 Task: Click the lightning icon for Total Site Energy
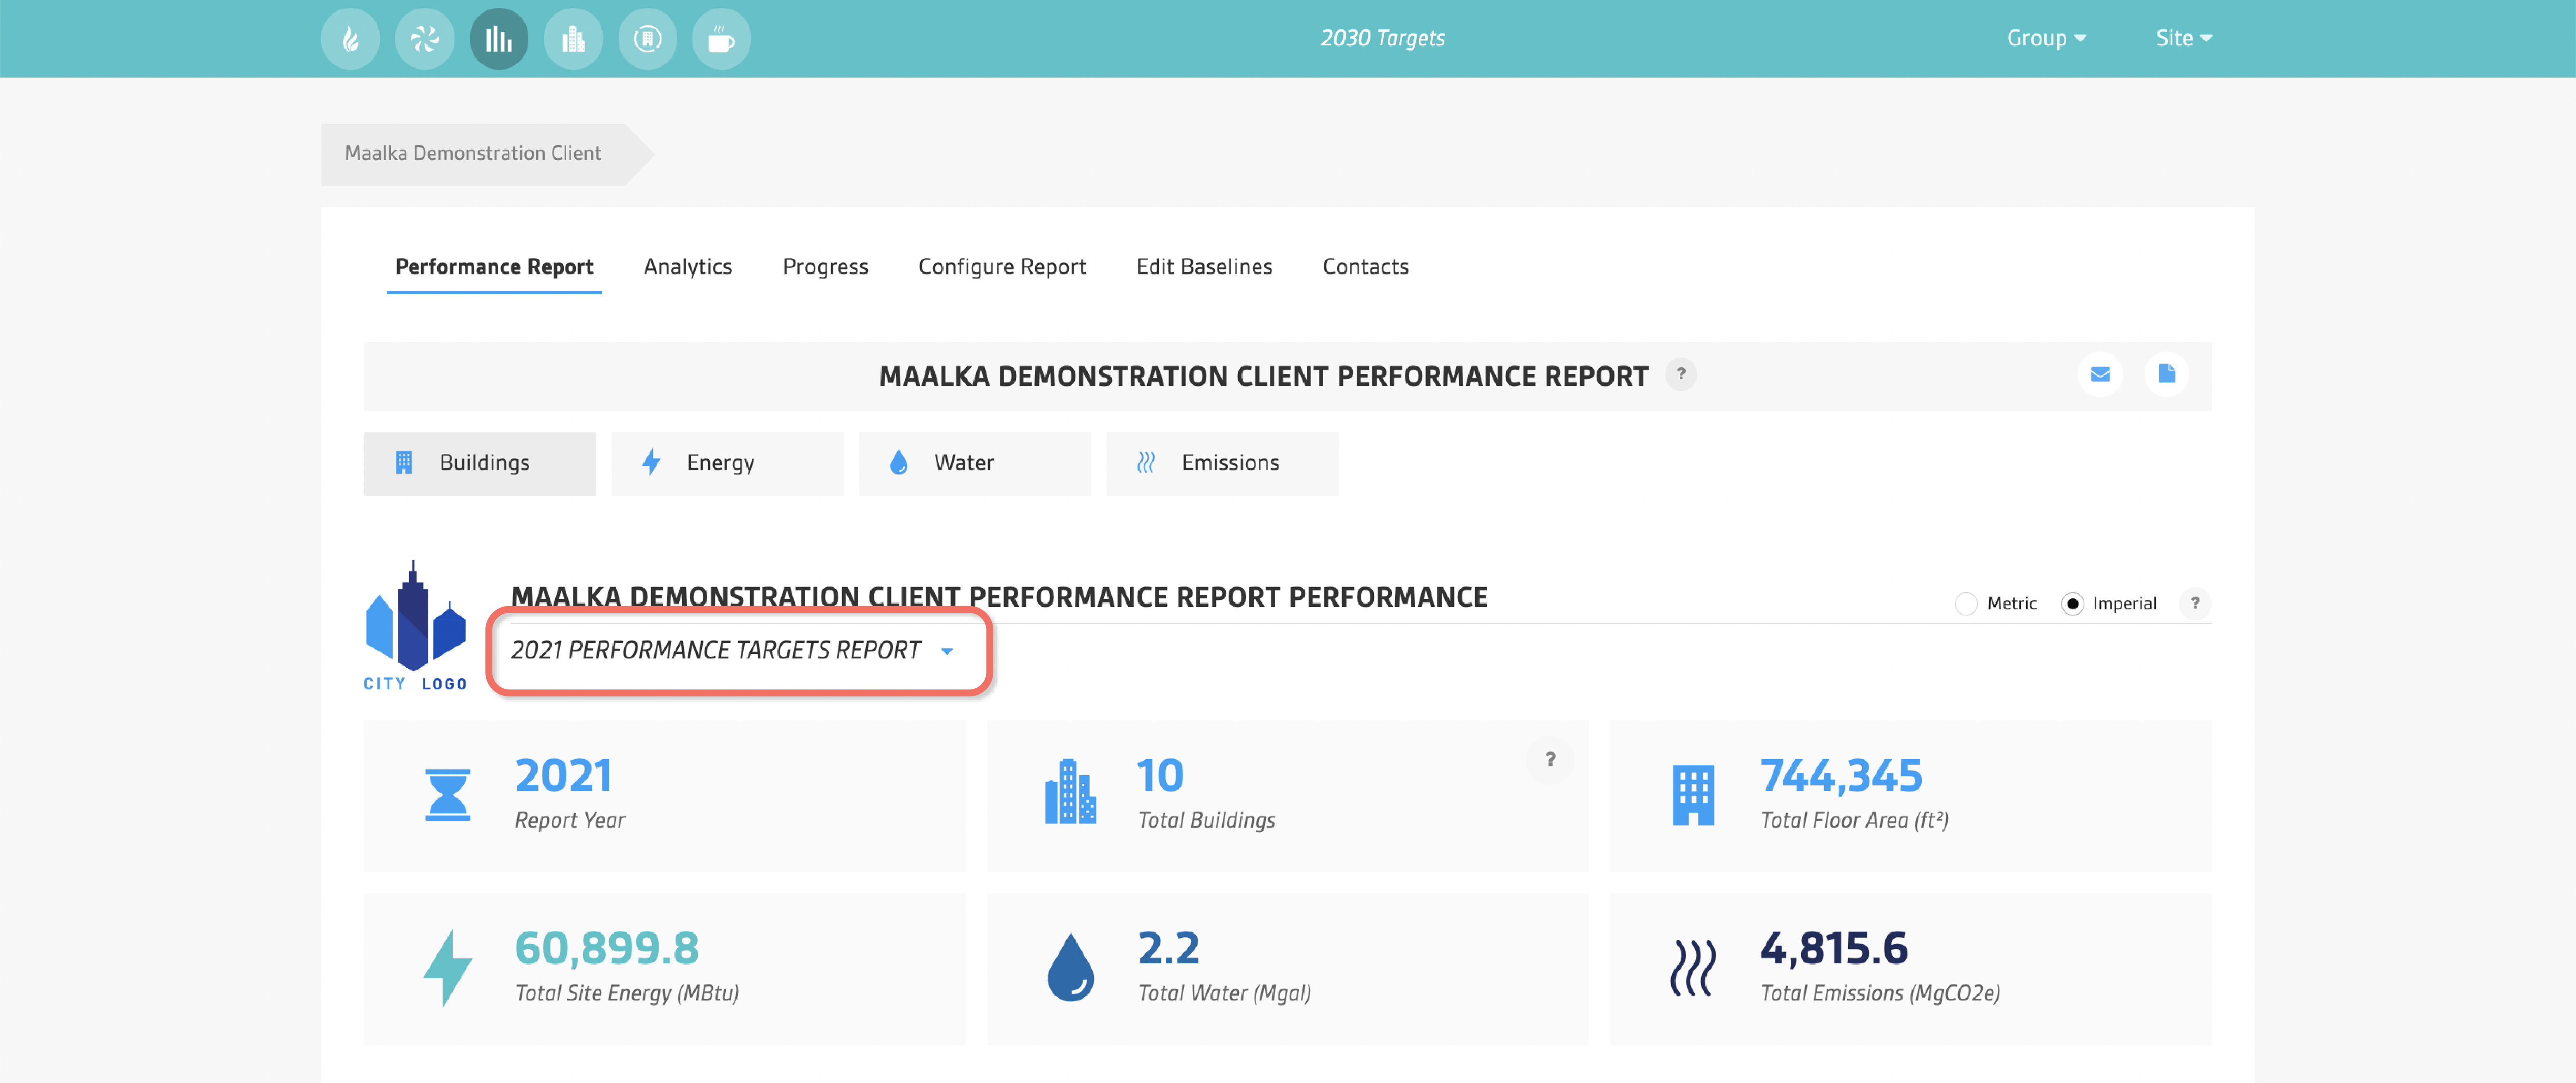coord(447,968)
